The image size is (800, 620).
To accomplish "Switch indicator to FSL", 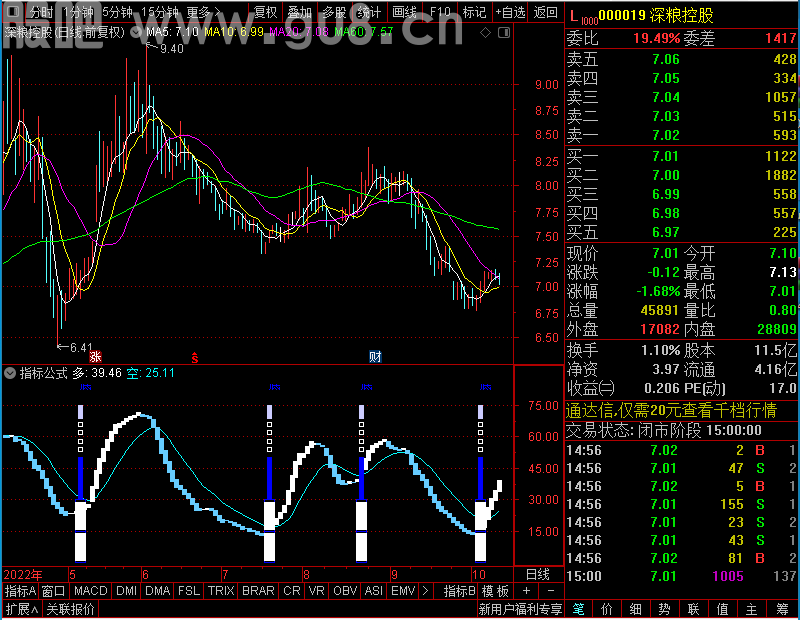I will coord(189,591).
